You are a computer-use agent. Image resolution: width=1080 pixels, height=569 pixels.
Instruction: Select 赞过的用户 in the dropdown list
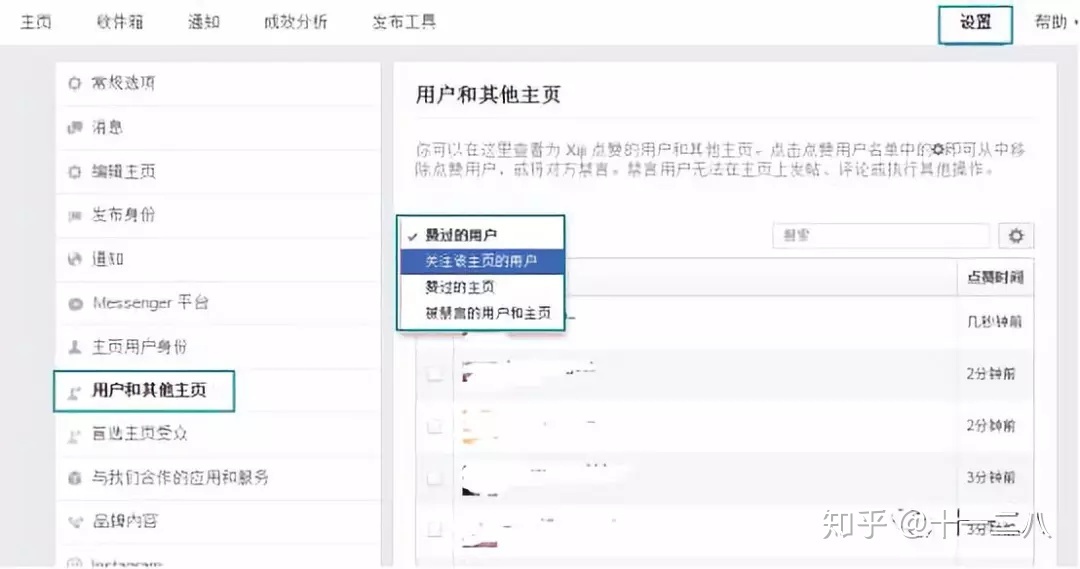click(481, 236)
